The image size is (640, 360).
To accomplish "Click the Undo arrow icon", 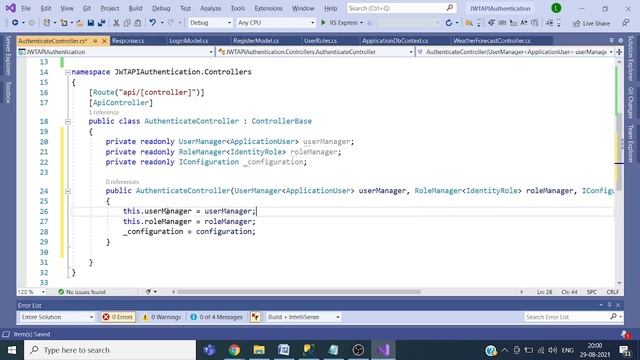I will point(152,23).
